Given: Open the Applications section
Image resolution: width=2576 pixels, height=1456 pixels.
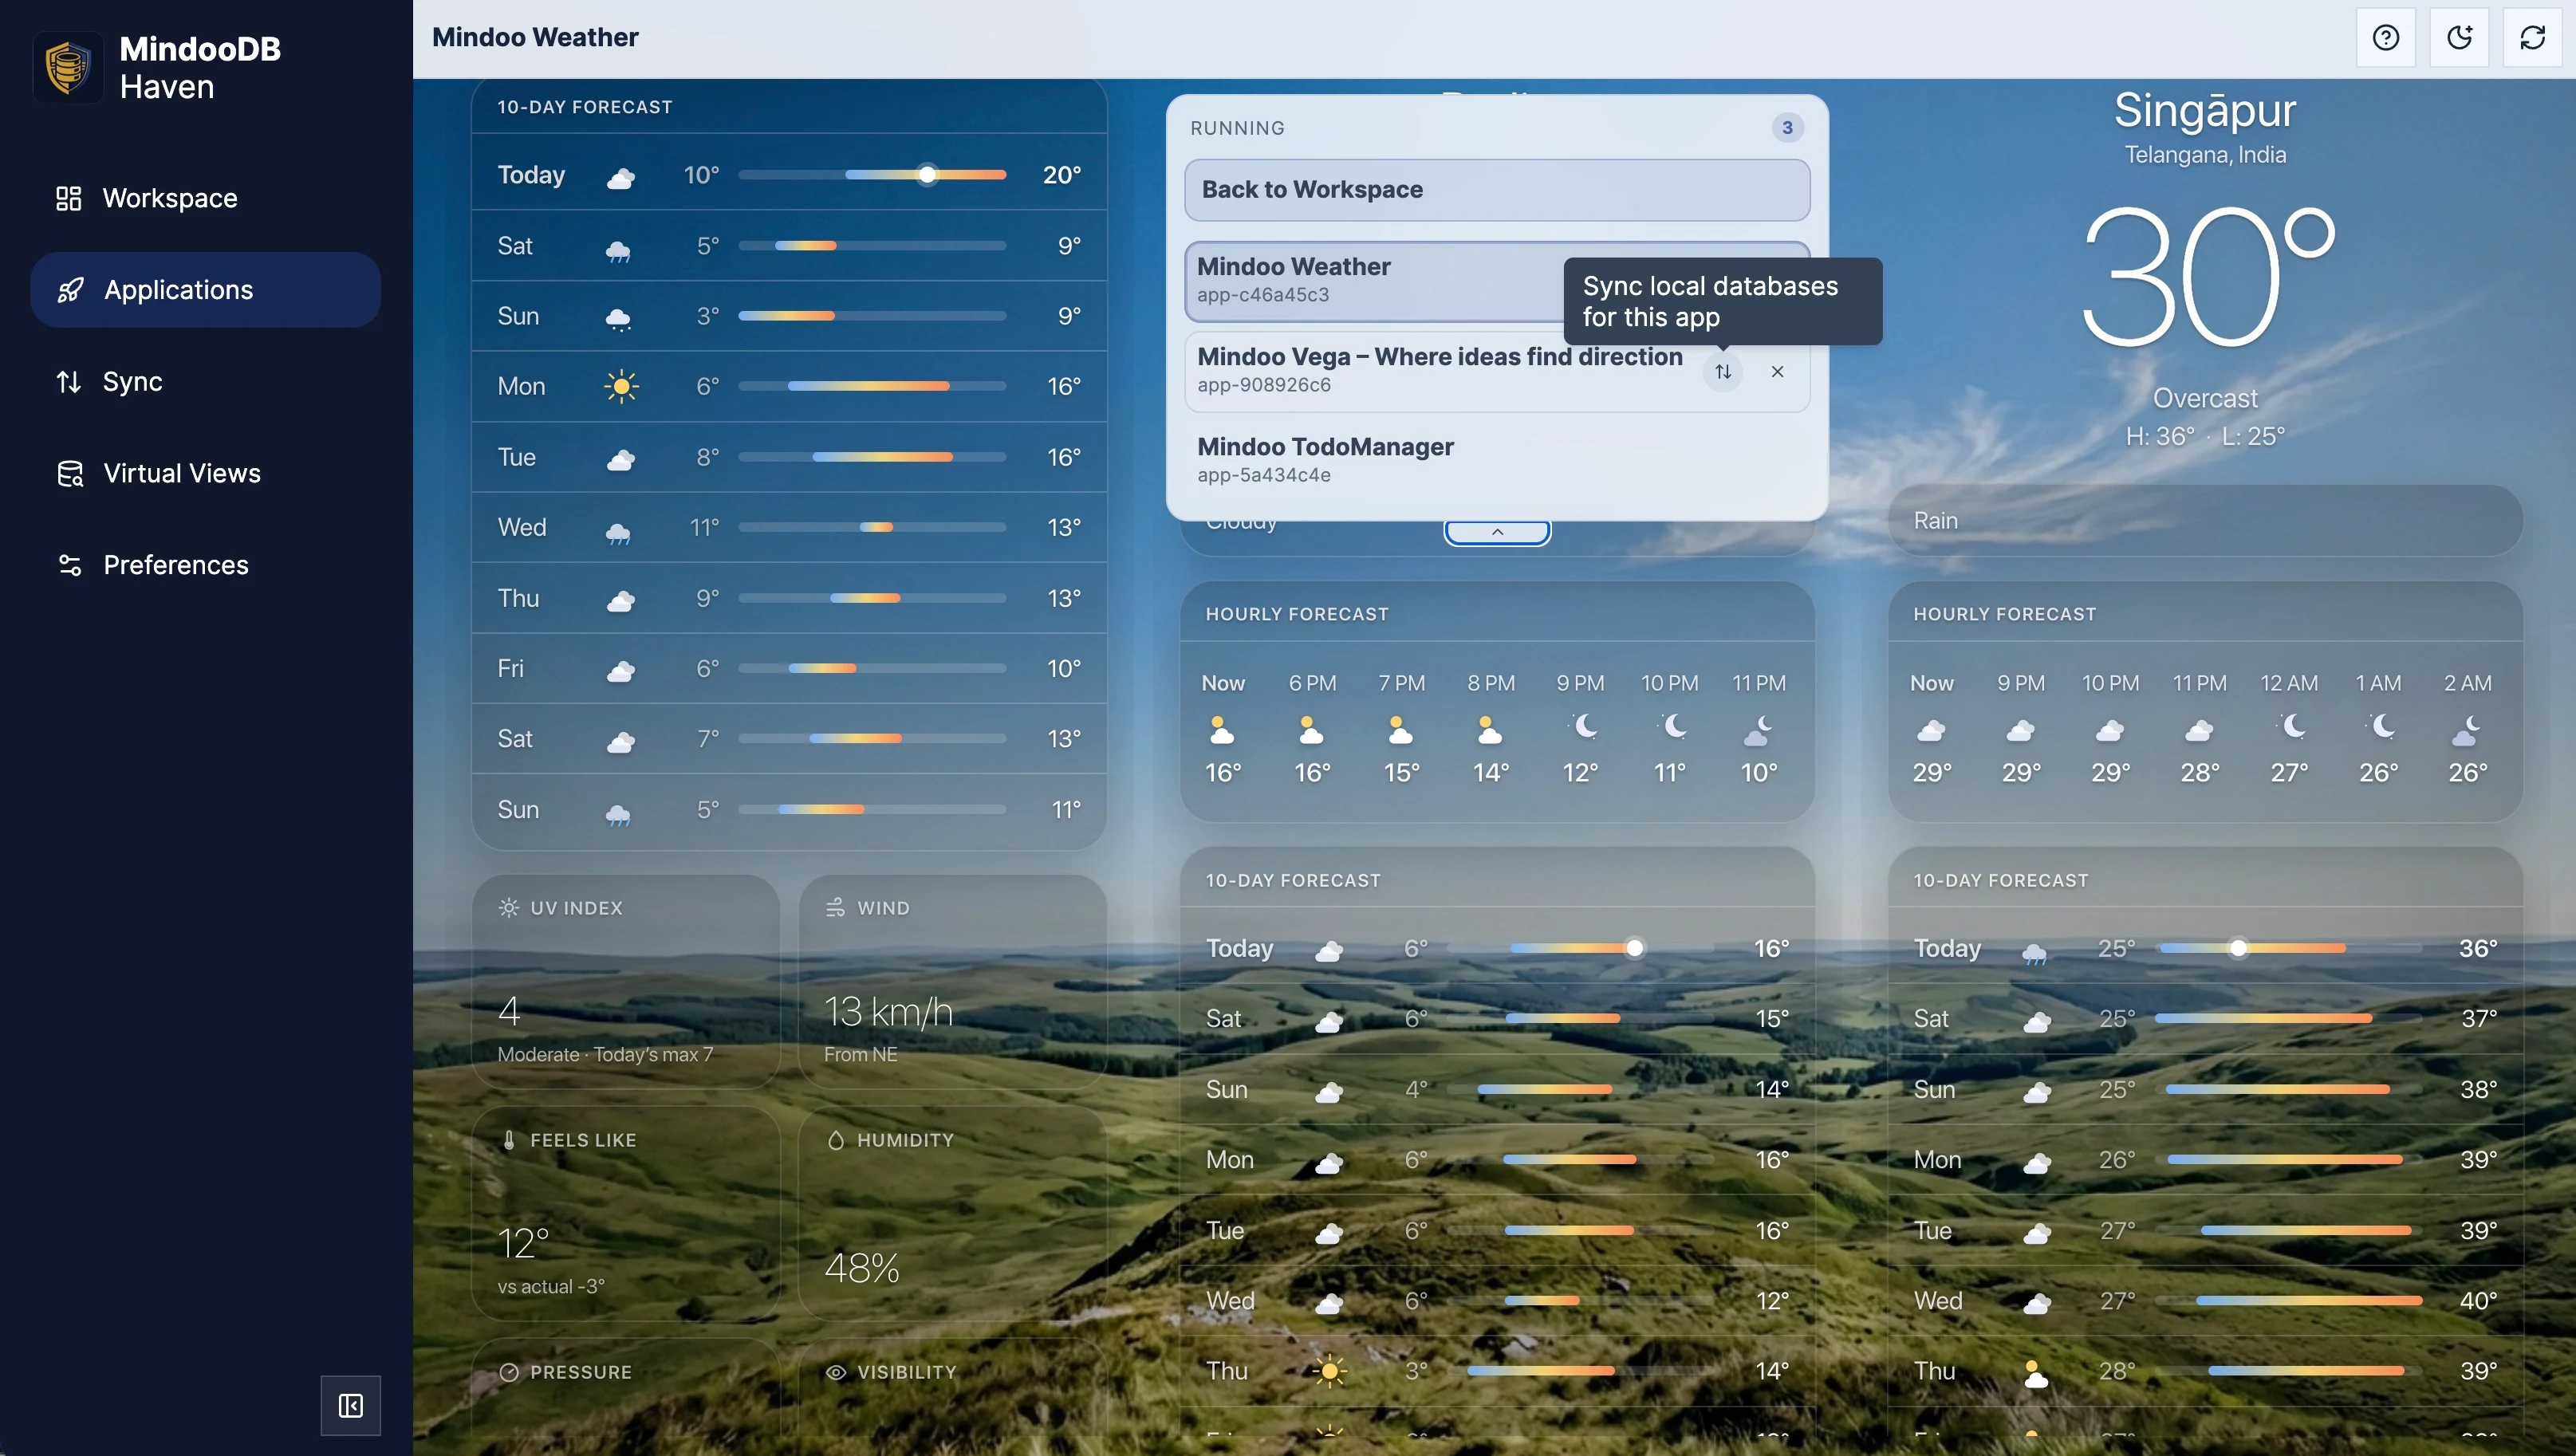Looking at the screenshot, I should tap(178, 290).
